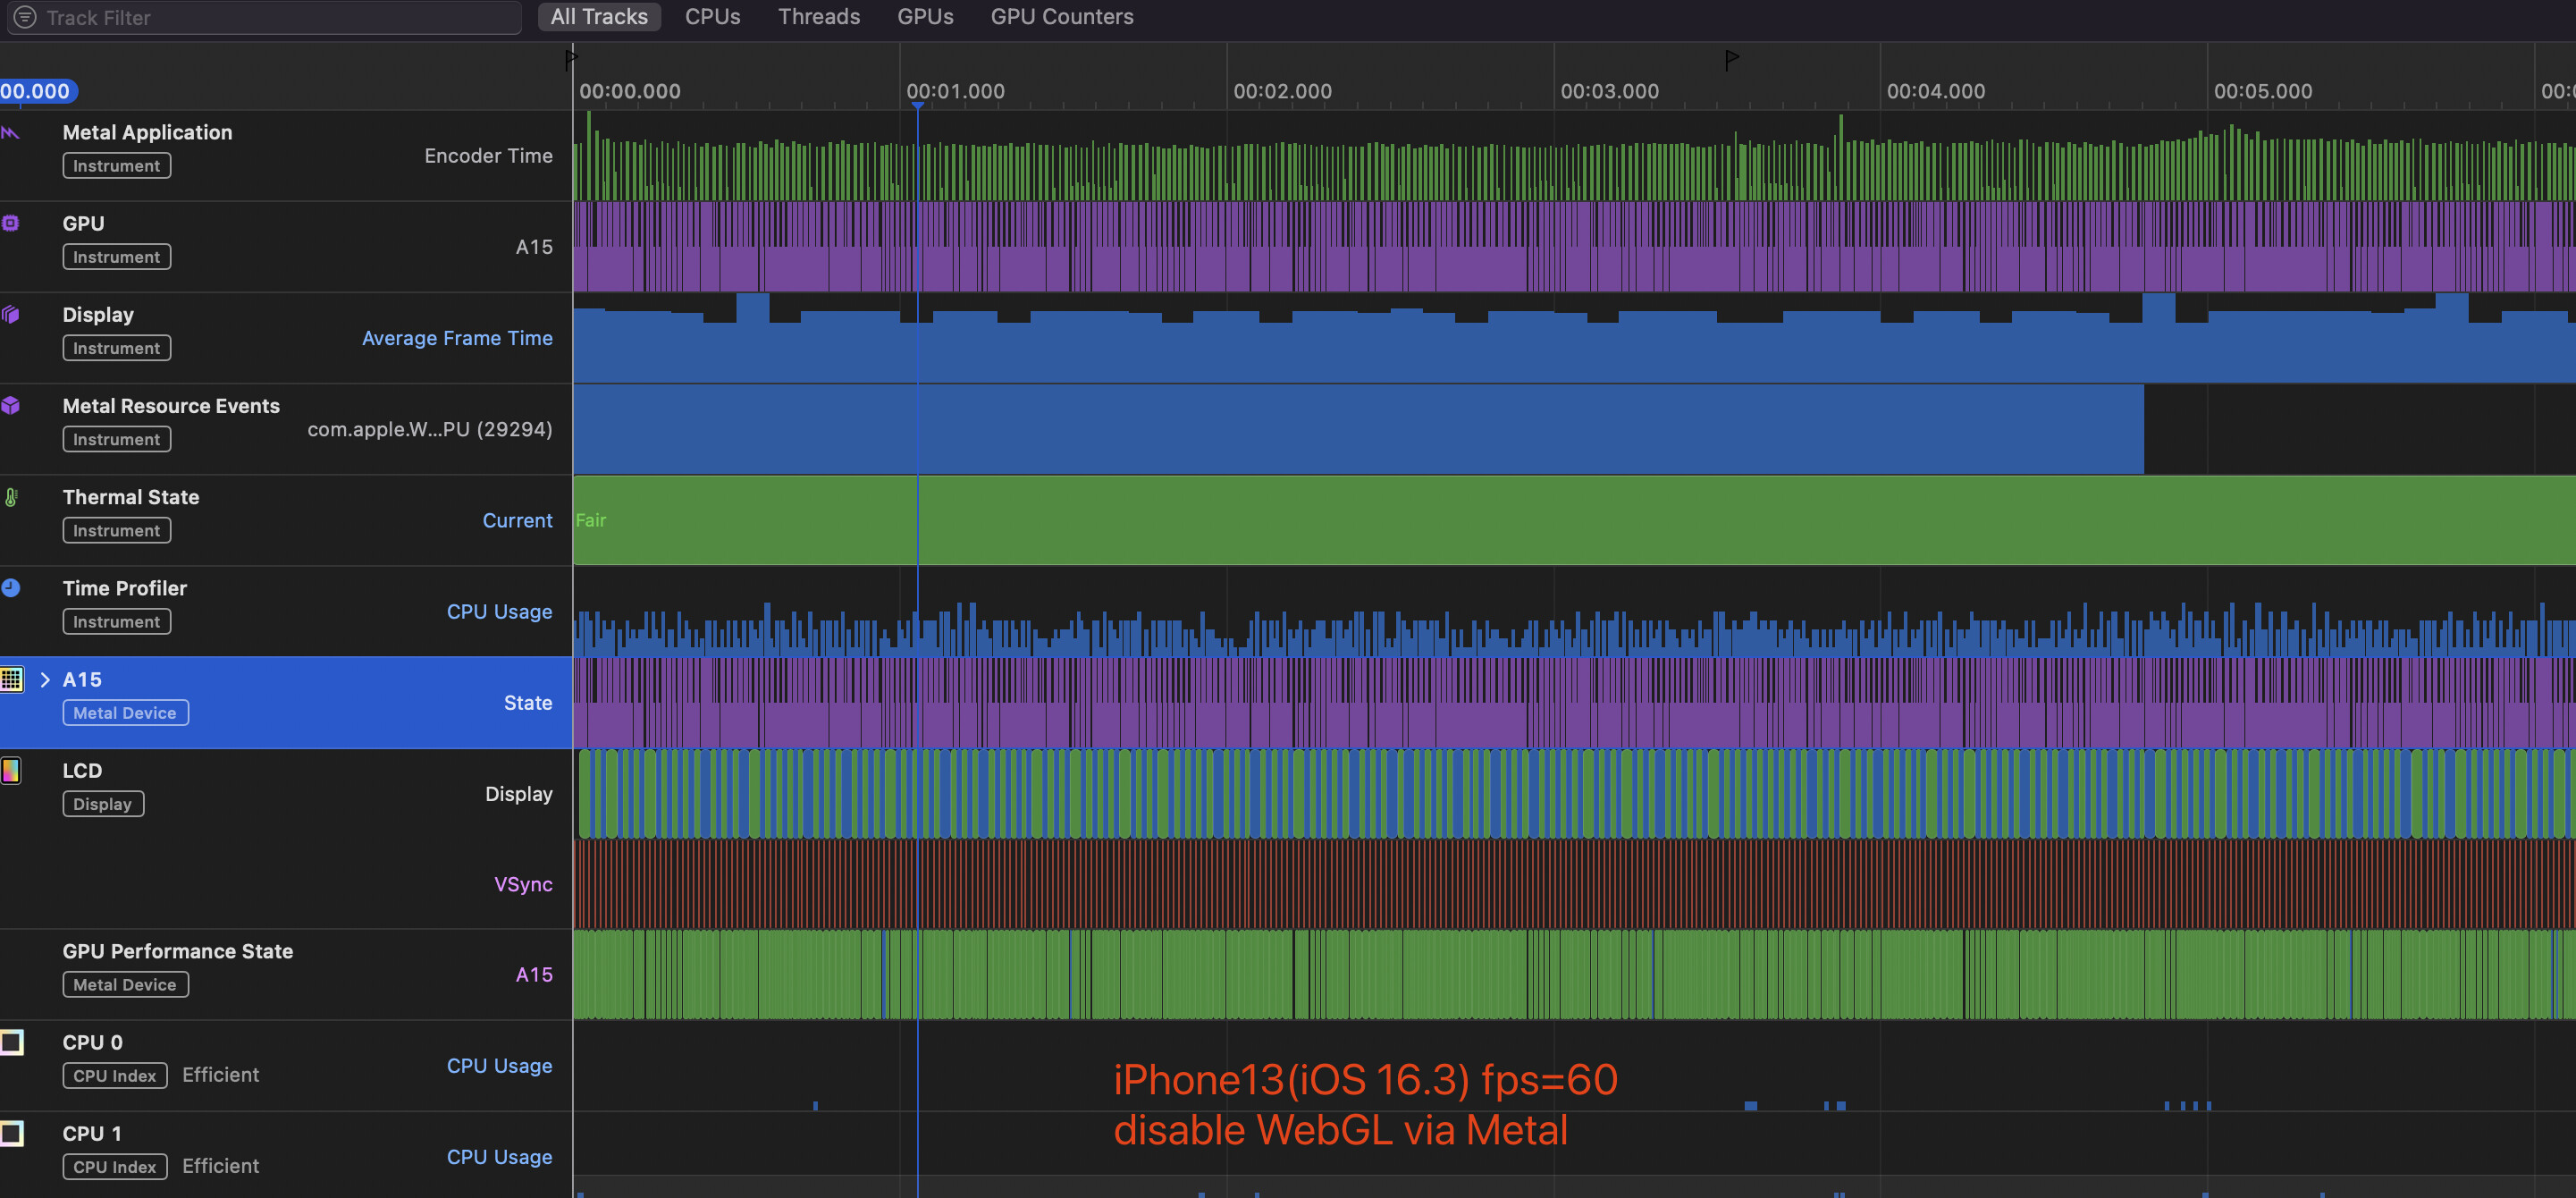Switch to the Threads tab

coord(819,16)
